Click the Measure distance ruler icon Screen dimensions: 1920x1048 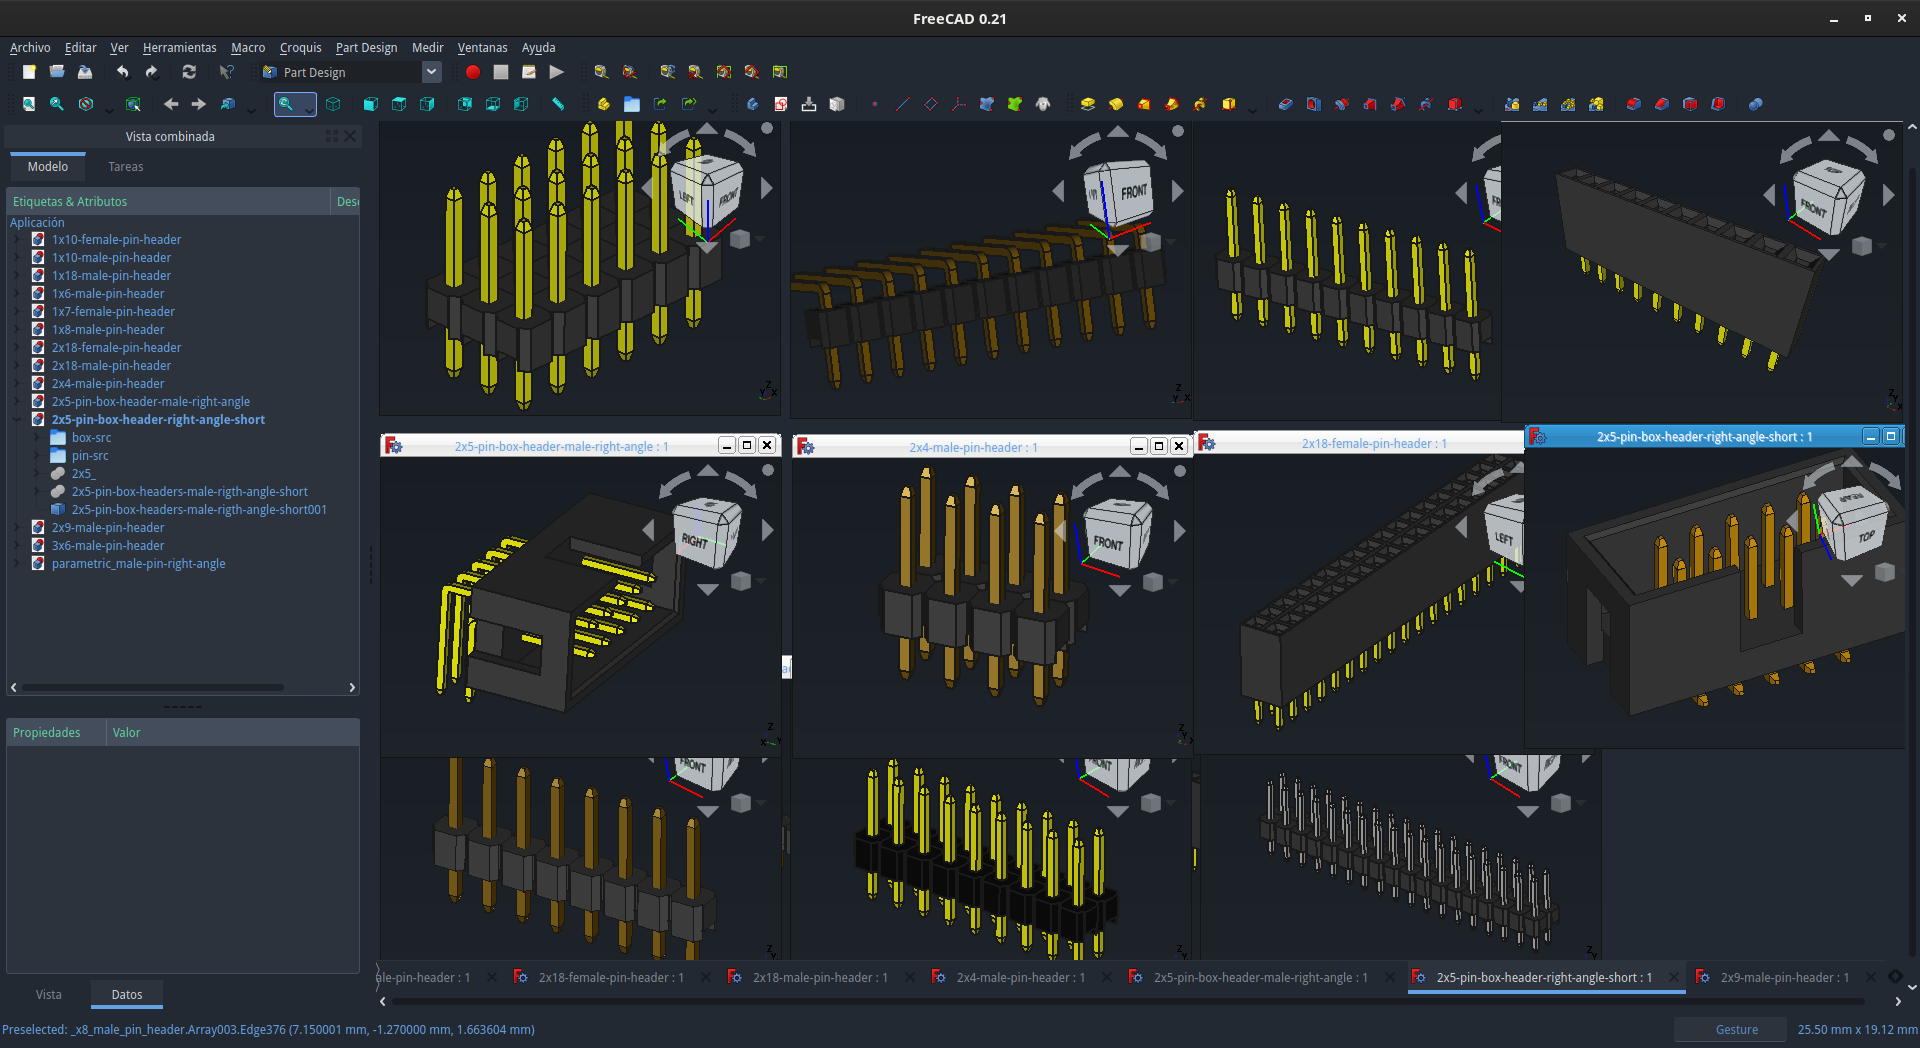(558, 104)
